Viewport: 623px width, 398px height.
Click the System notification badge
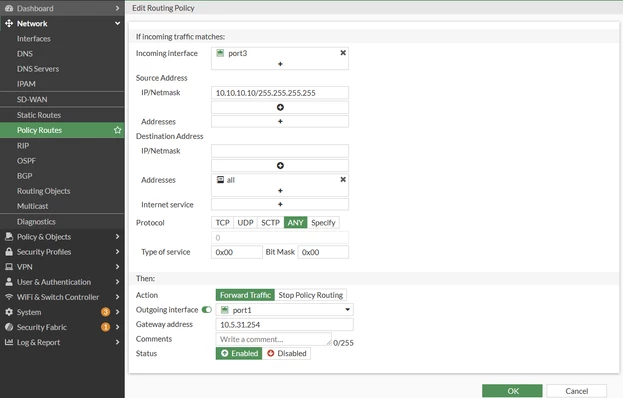tap(105, 312)
